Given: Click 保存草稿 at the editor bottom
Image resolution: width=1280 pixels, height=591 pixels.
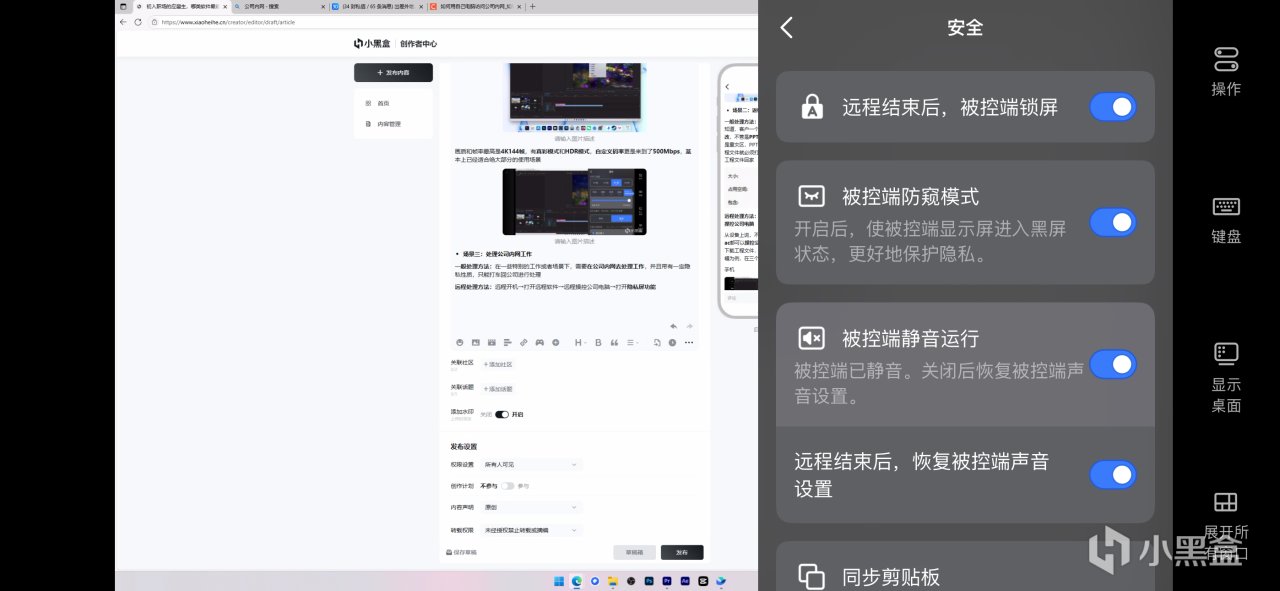Looking at the screenshot, I should pyautogui.click(x=461, y=553).
